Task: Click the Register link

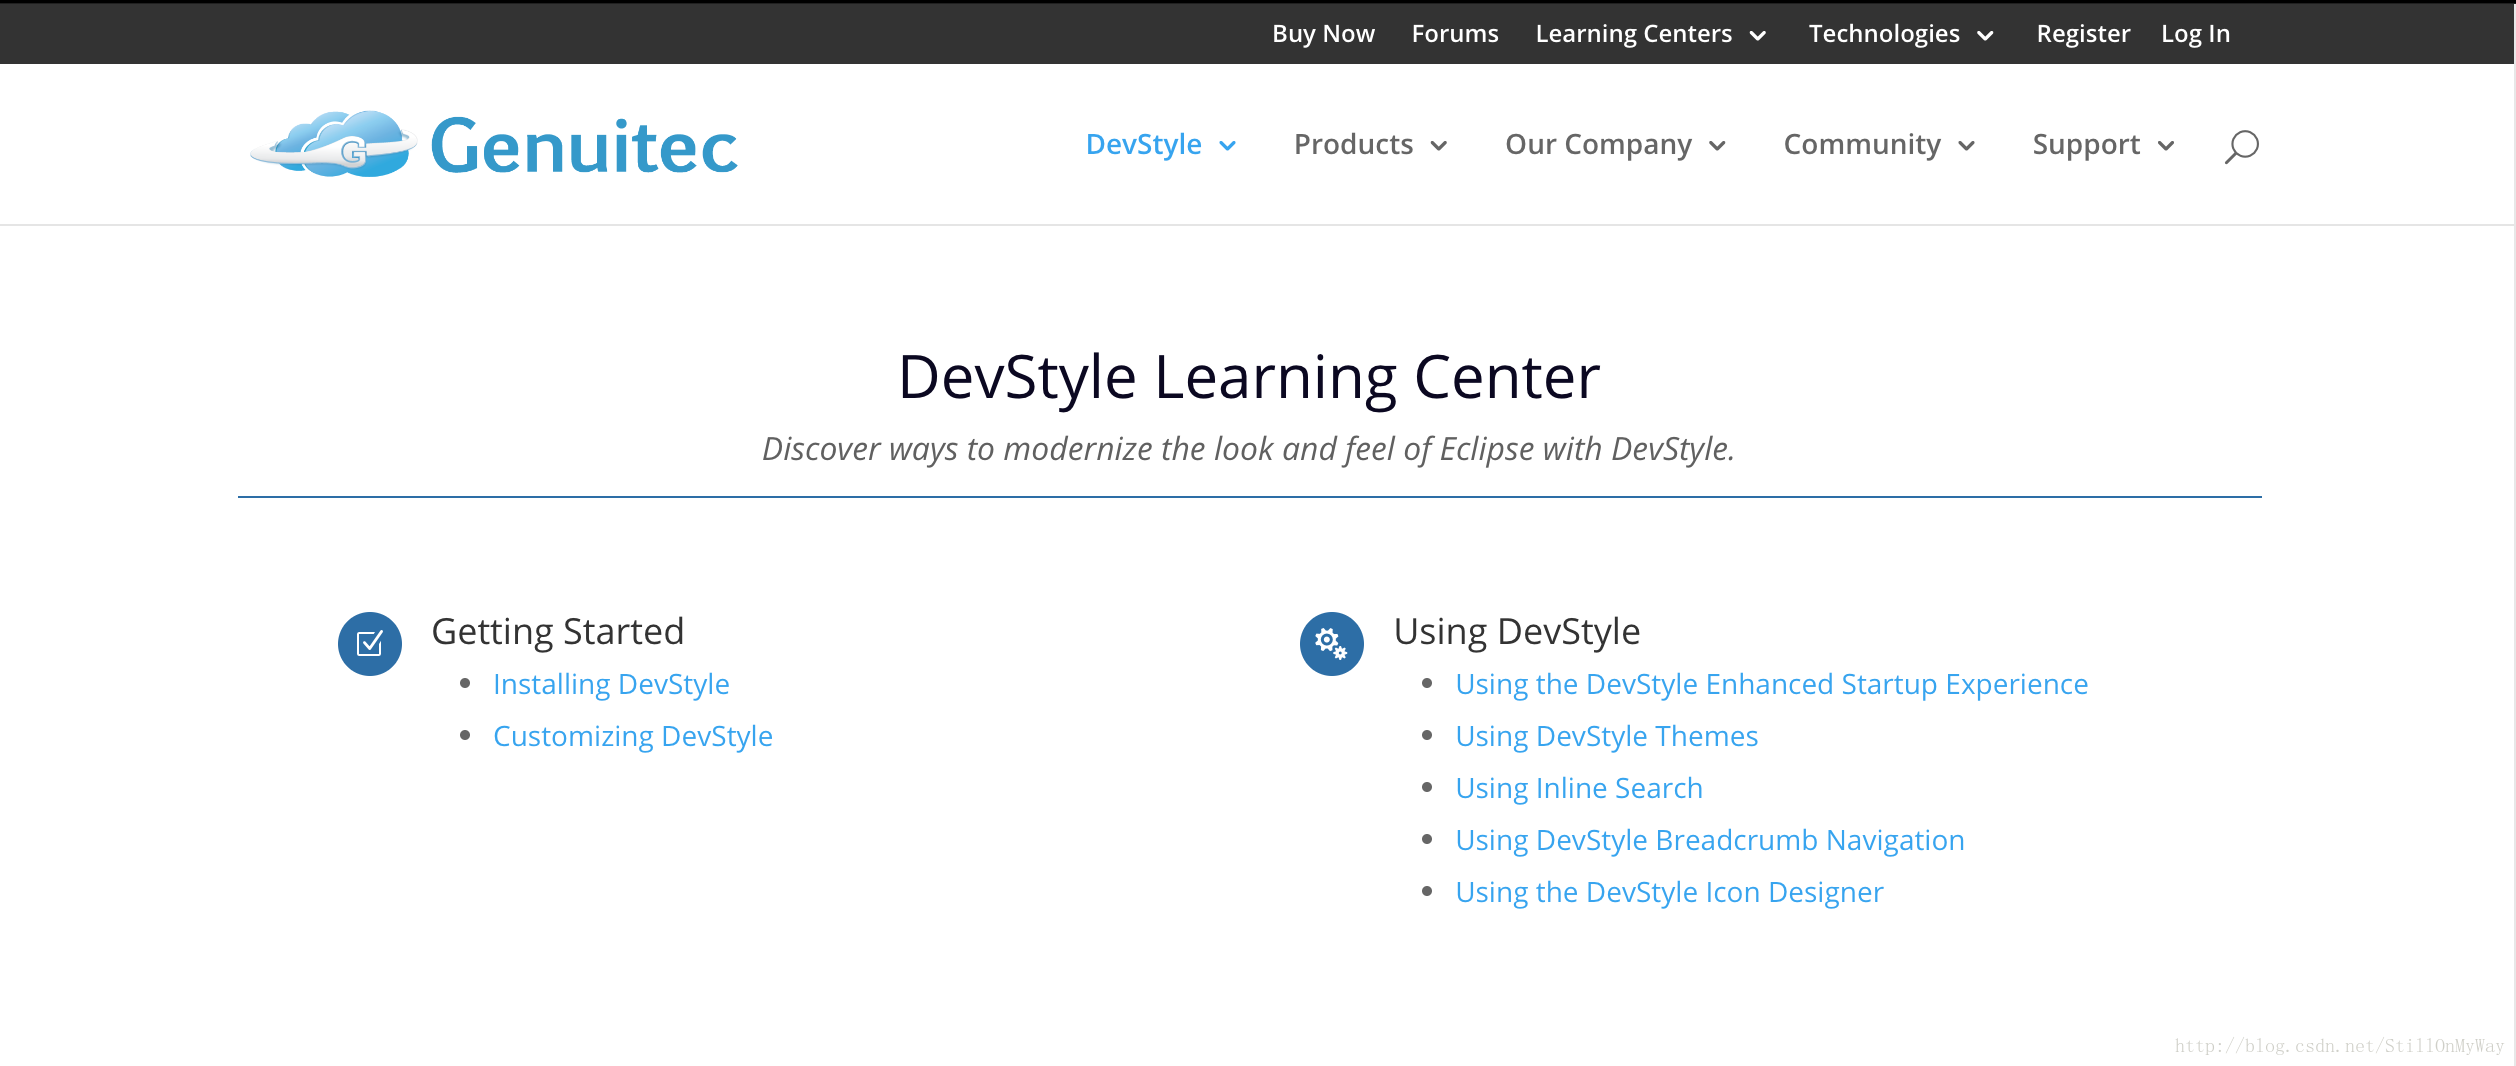Action: (2084, 34)
